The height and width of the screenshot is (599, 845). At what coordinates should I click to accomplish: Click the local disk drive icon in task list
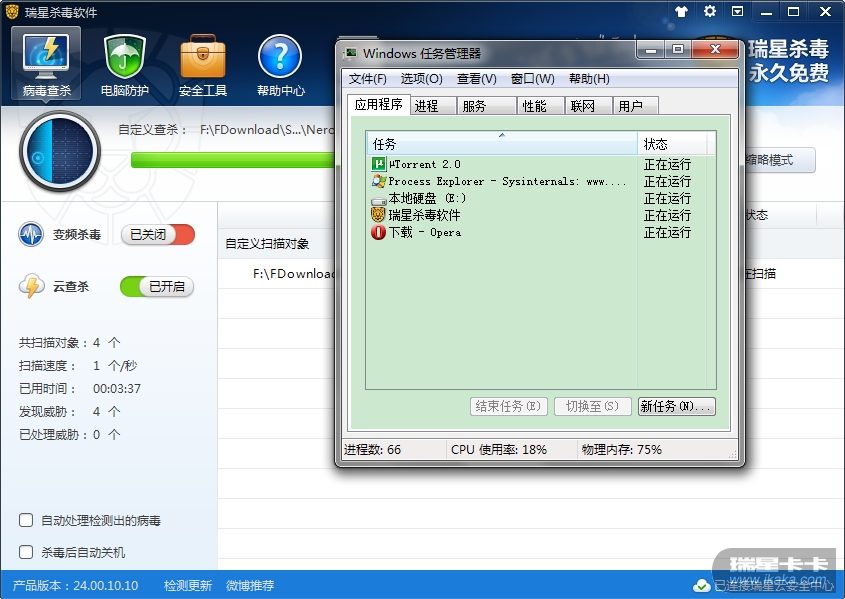pos(378,199)
